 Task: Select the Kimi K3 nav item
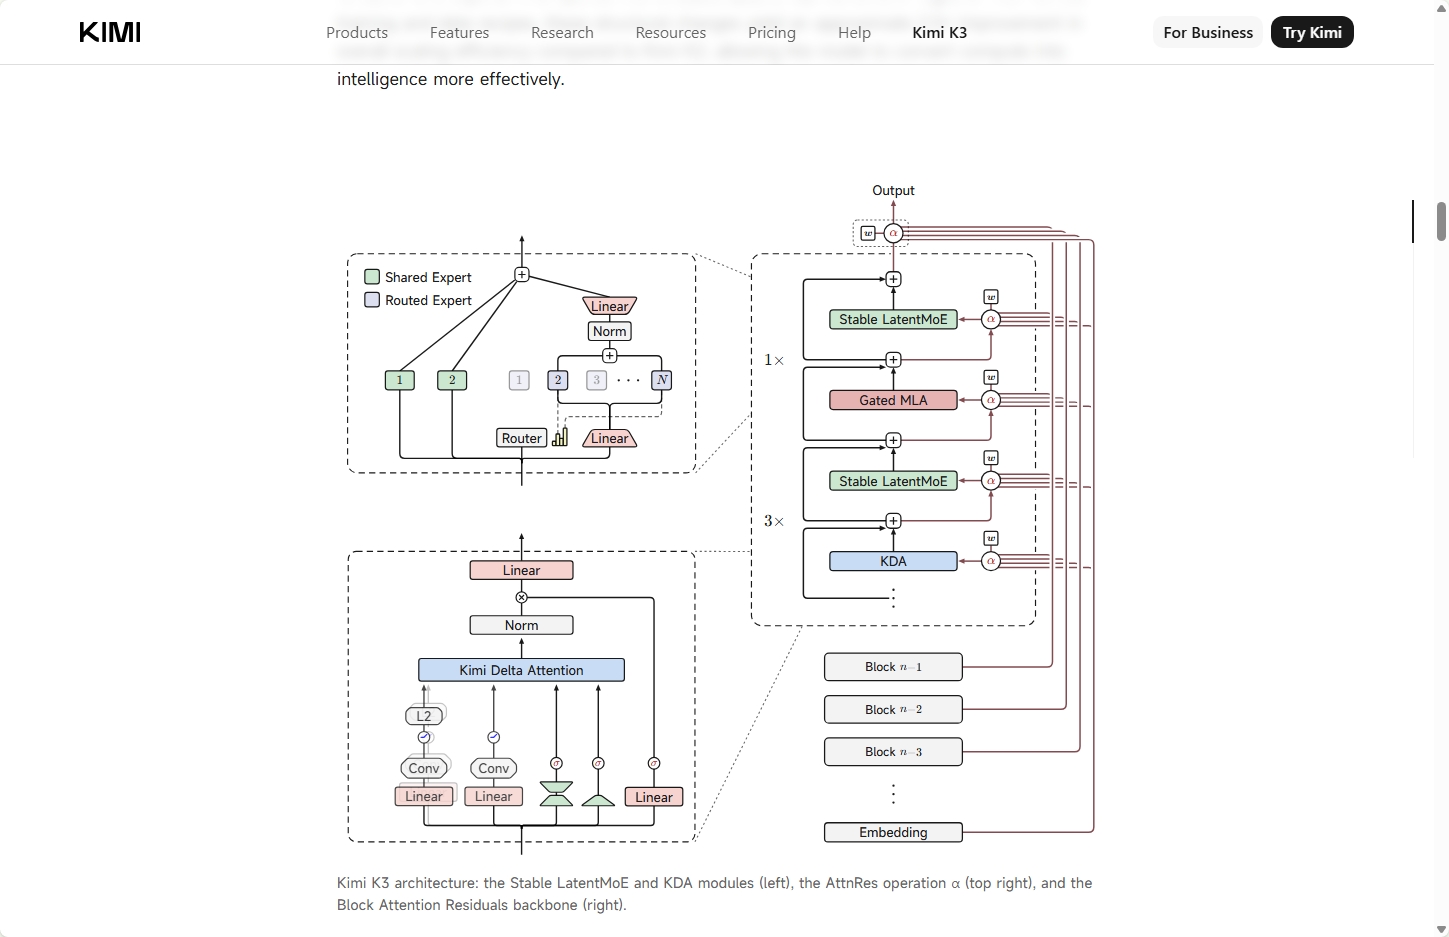click(x=940, y=33)
